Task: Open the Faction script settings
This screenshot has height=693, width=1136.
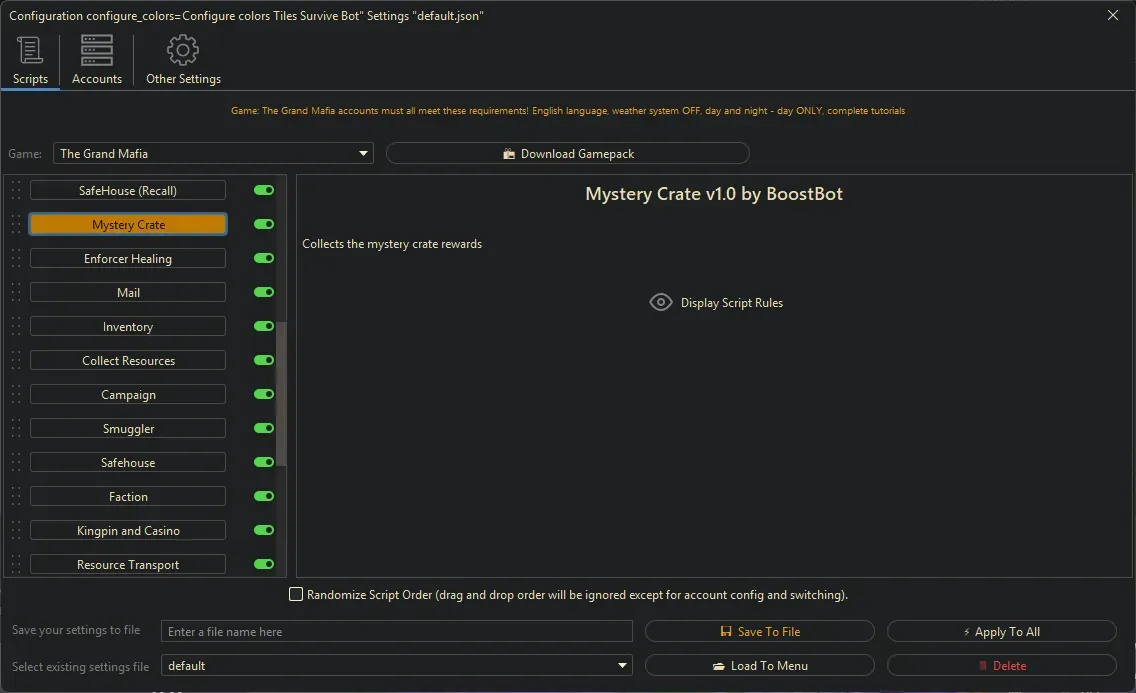Action: 128,497
